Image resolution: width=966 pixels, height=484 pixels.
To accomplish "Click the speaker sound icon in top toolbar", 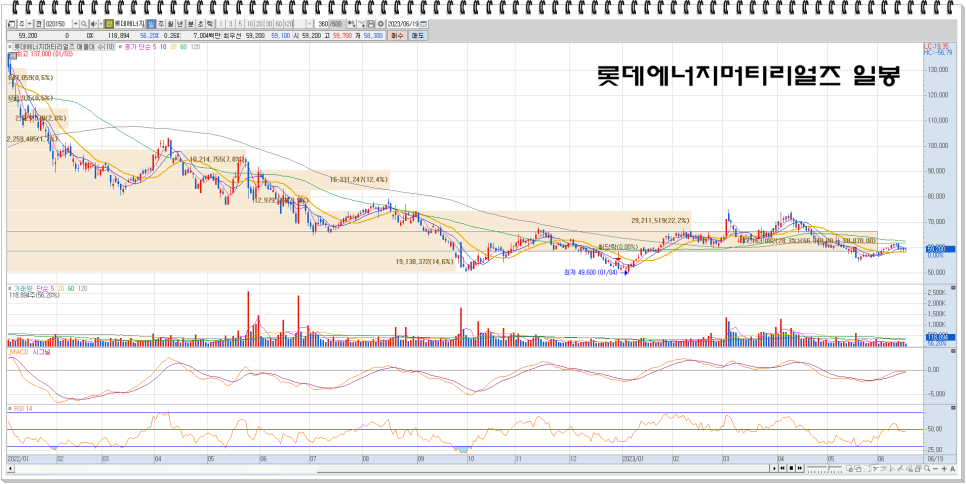I will tap(94, 23).
